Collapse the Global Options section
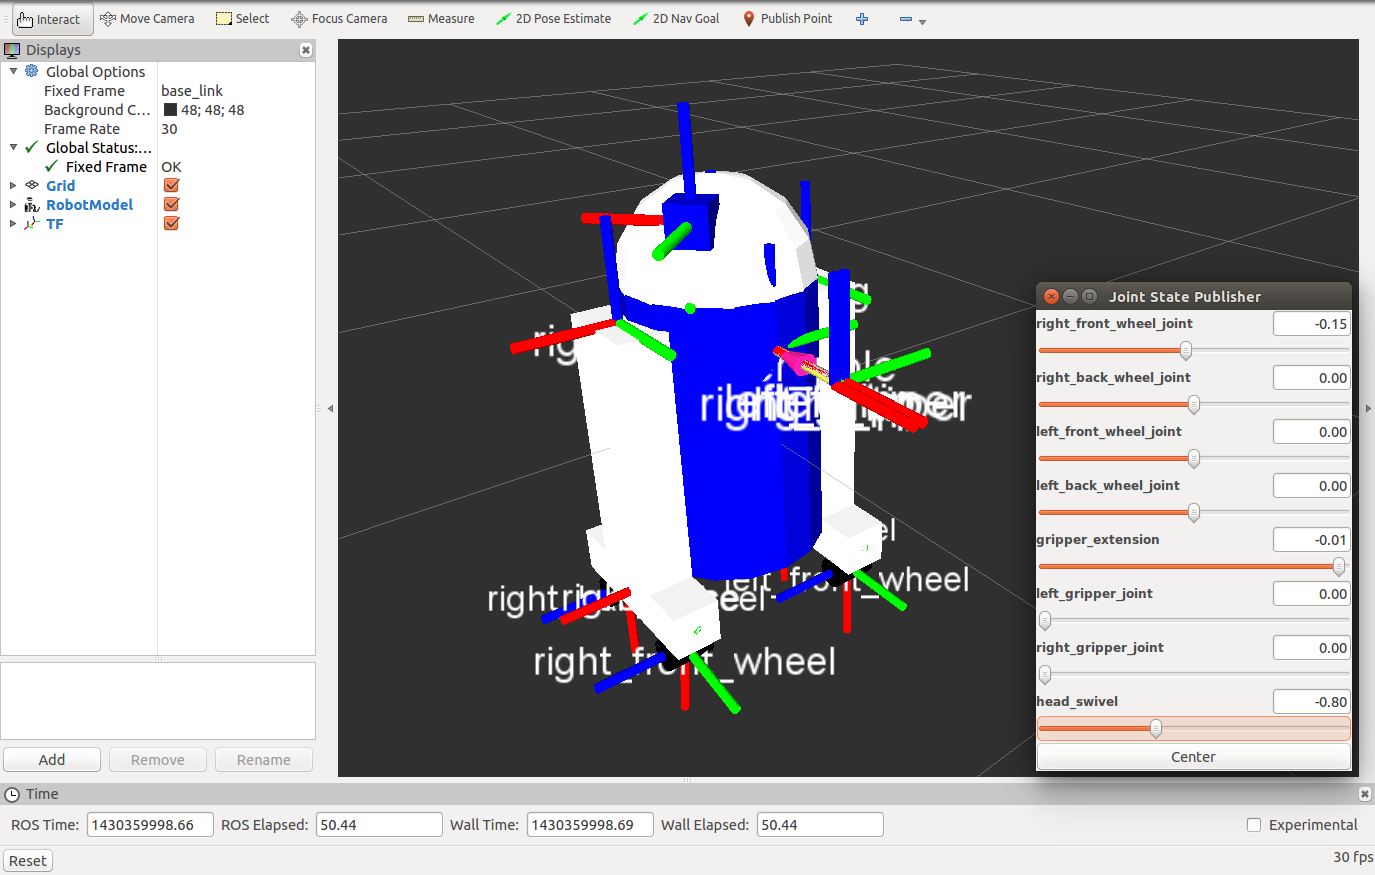The width and height of the screenshot is (1375, 875). click(13, 72)
